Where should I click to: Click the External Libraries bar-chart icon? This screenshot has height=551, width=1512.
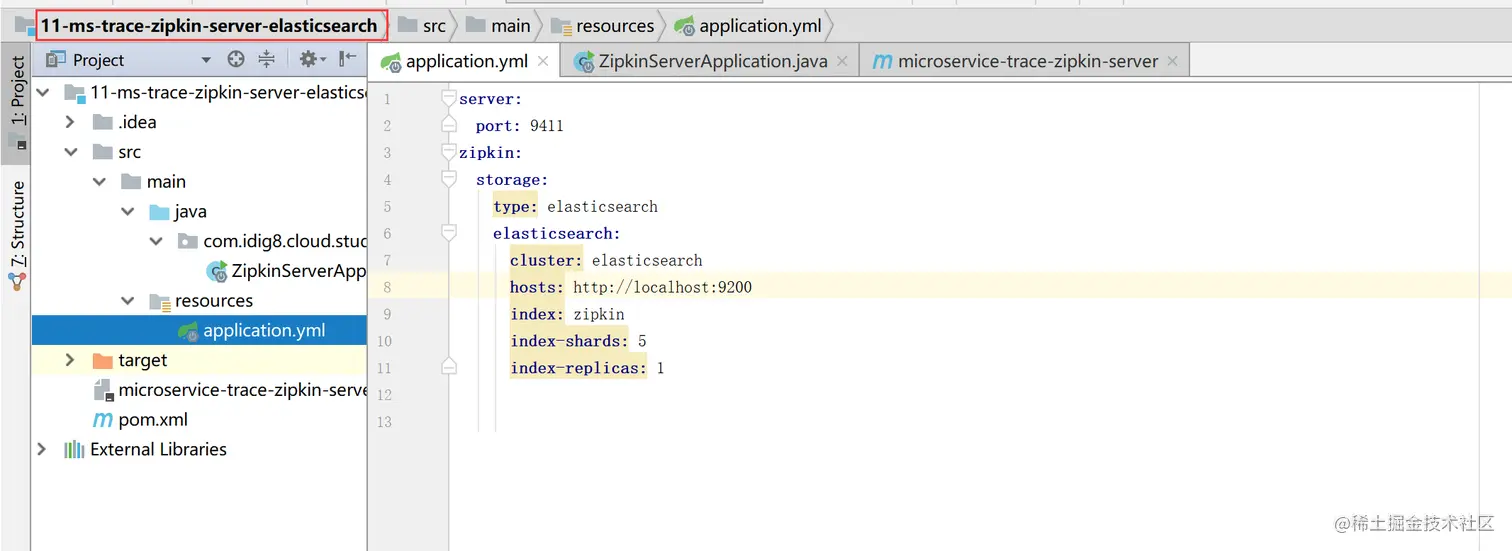point(74,449)
